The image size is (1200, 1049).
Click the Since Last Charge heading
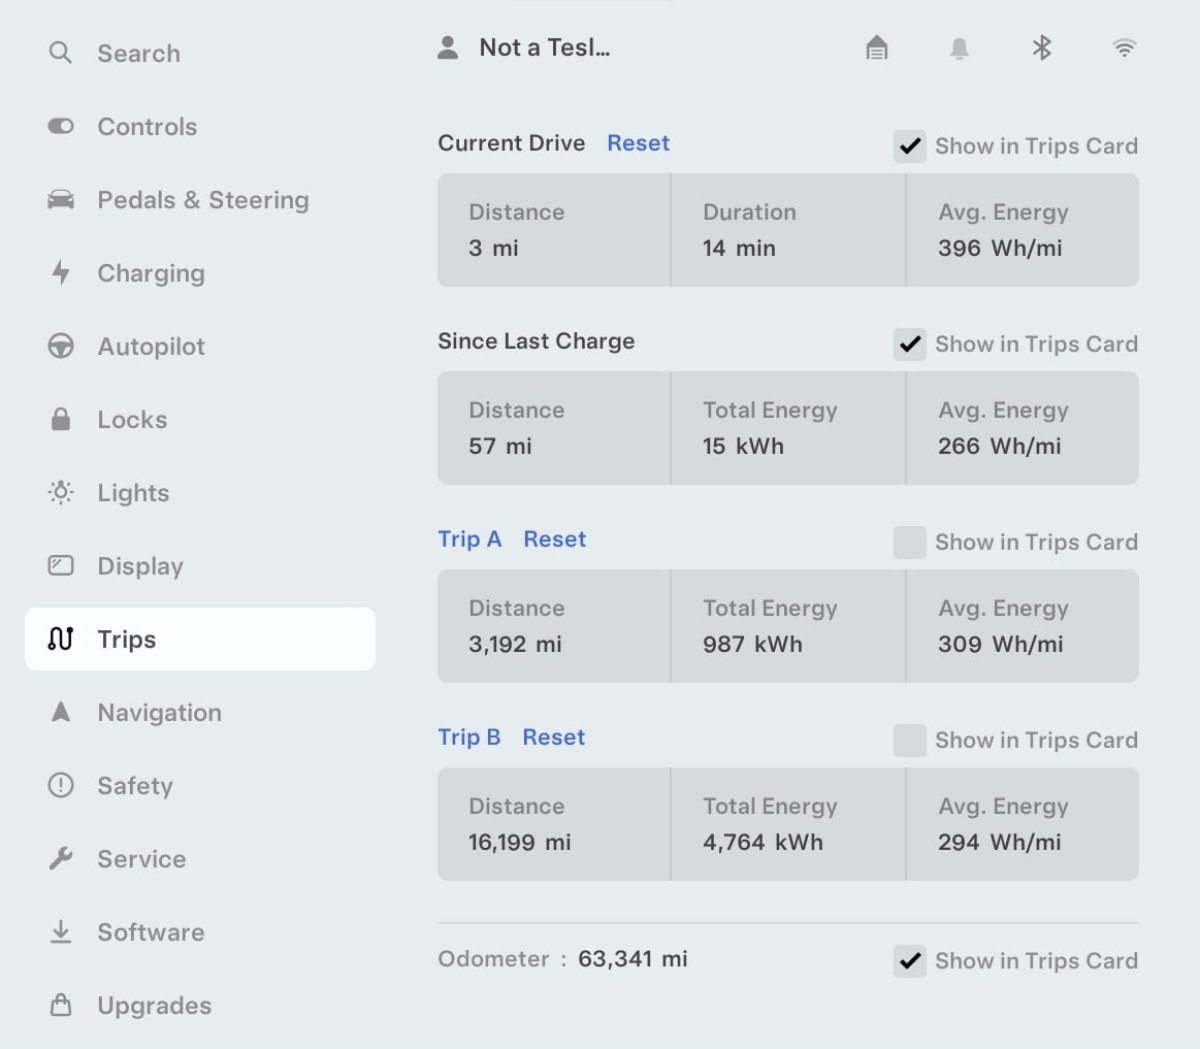[536, 341]
